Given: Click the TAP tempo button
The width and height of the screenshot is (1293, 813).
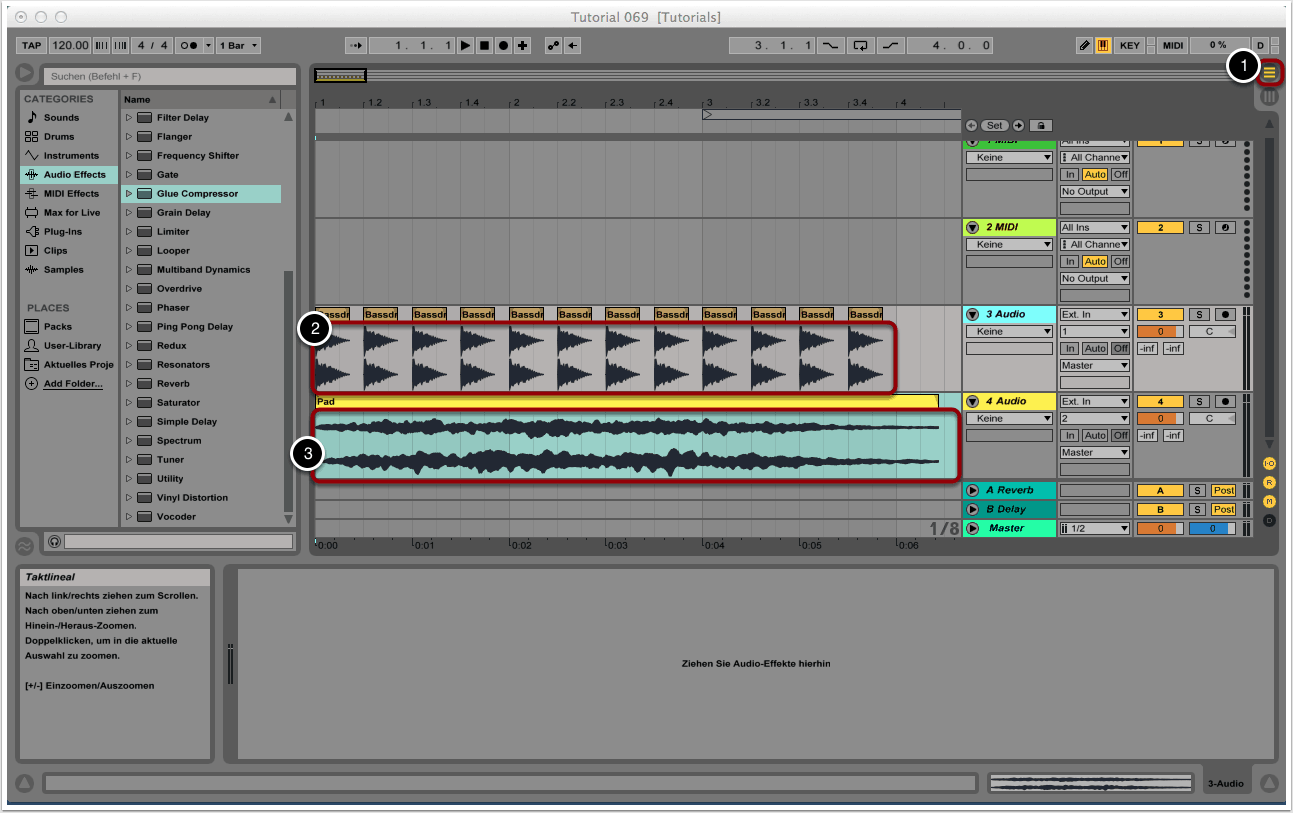Looking at the screenshot, I should pyautogui.click(x=32, y=46).
